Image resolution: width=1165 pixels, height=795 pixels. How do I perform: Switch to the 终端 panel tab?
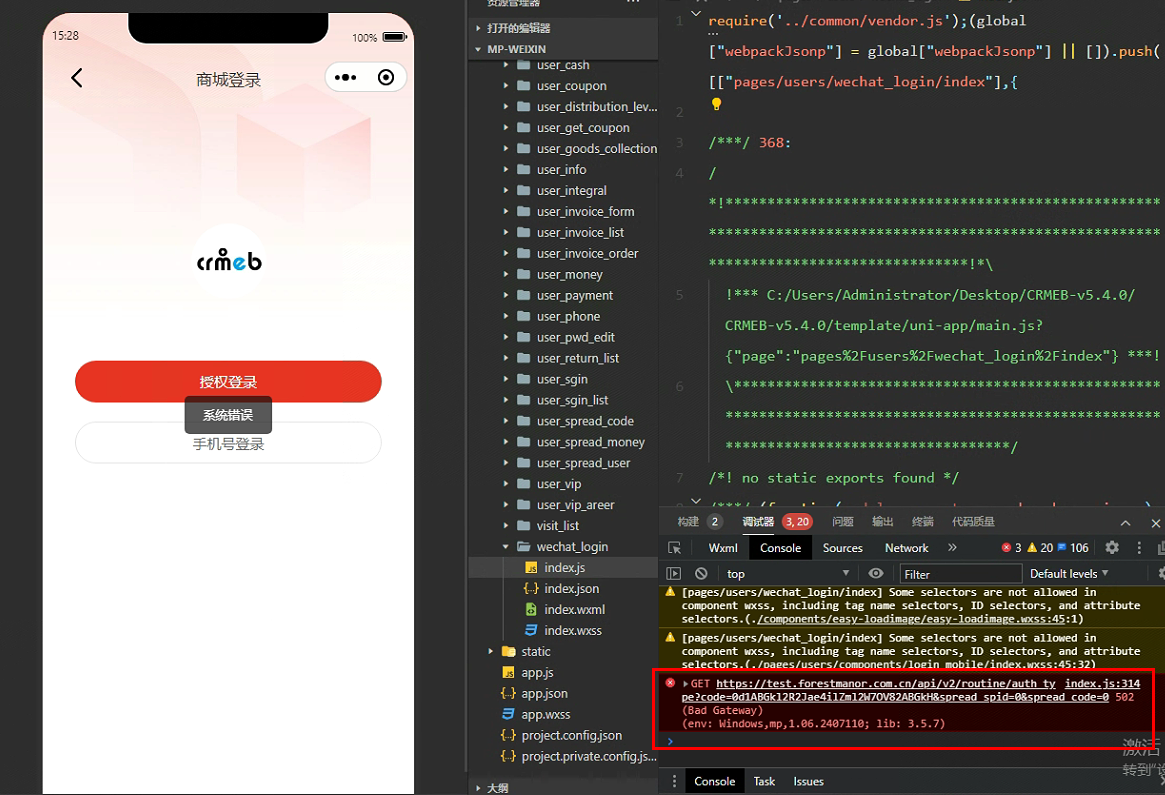923,522
